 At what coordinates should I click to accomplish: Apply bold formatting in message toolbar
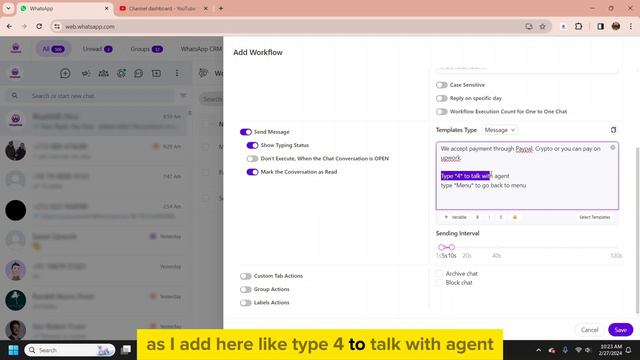click(x=477, y=217)
